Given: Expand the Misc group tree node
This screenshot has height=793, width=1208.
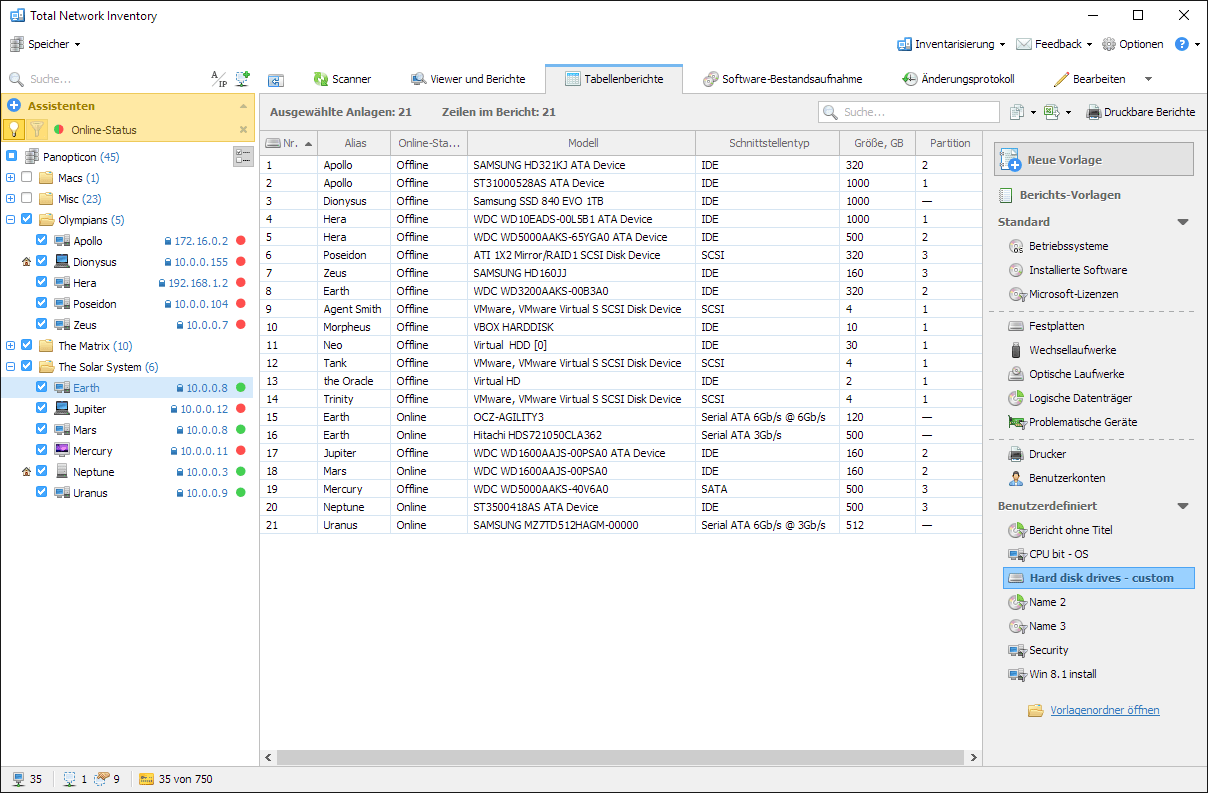Looking at the screenshot, I should click(x=10, y=198).
